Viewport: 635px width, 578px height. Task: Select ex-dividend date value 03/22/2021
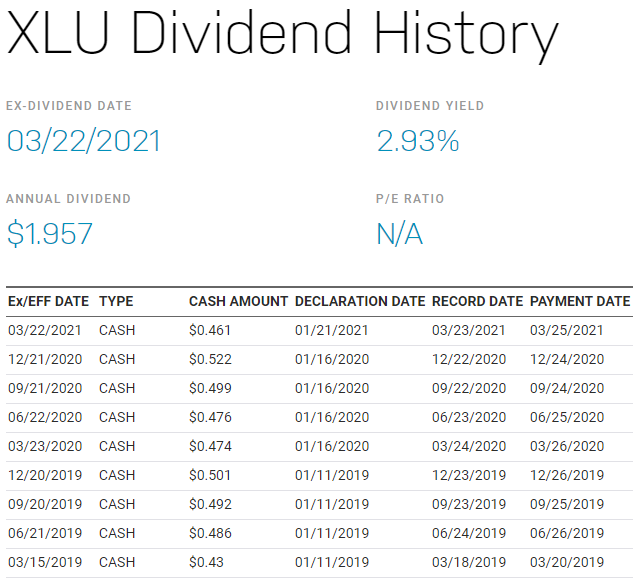pos(84,141)
